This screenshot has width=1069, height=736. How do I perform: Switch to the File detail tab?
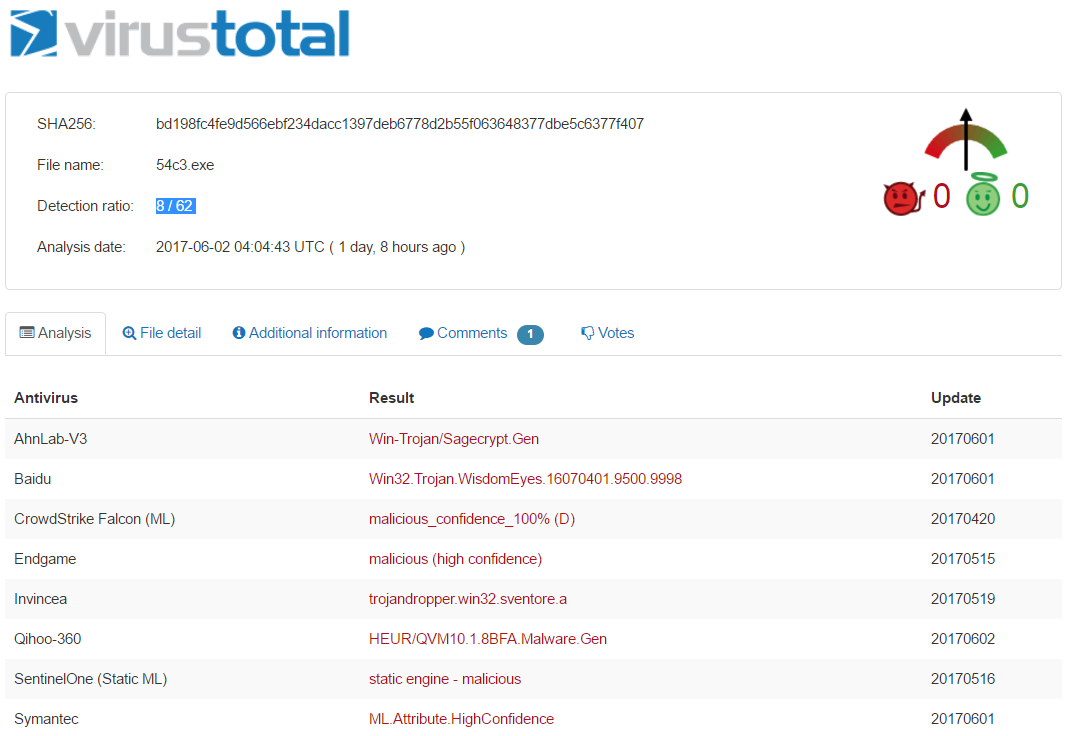[x=162, y=333]
